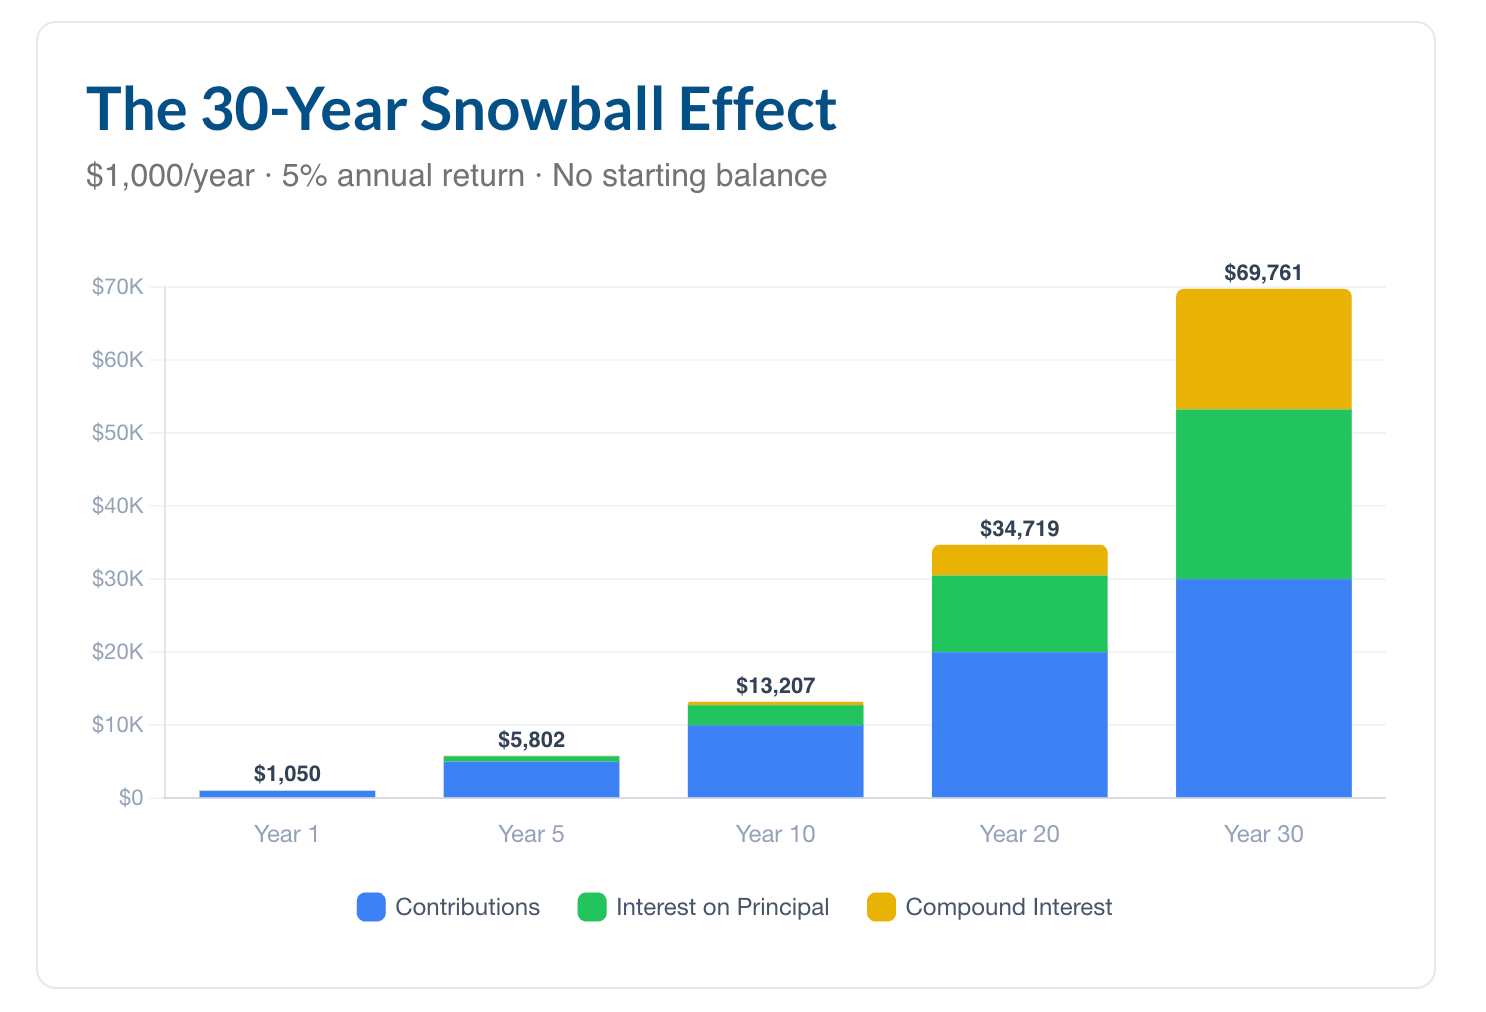Click the $34,719 total label
The height and width of the screenshot is (1012, 1486).
[x=1019, y=529]
